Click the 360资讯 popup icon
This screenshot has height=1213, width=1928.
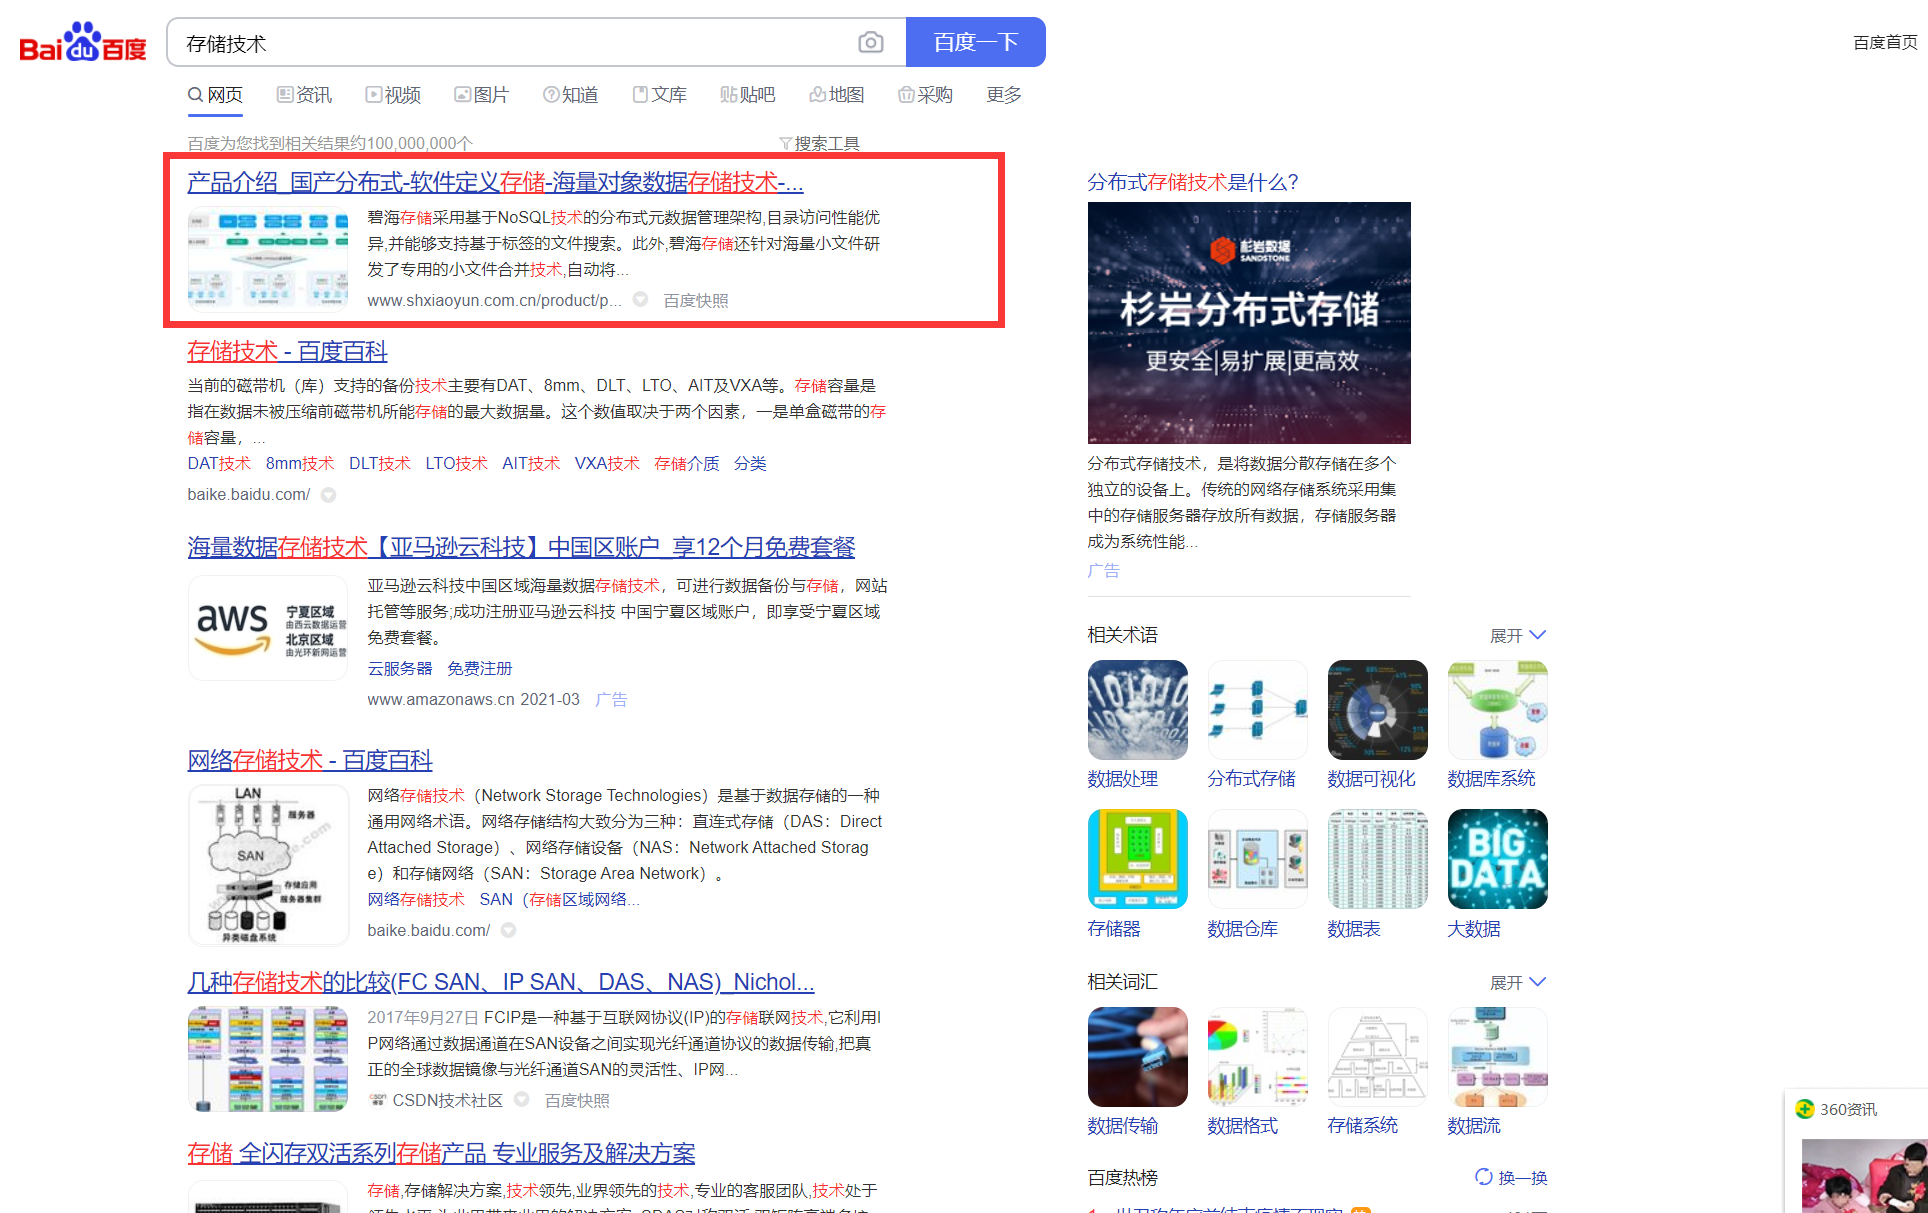[1805, 1109]
